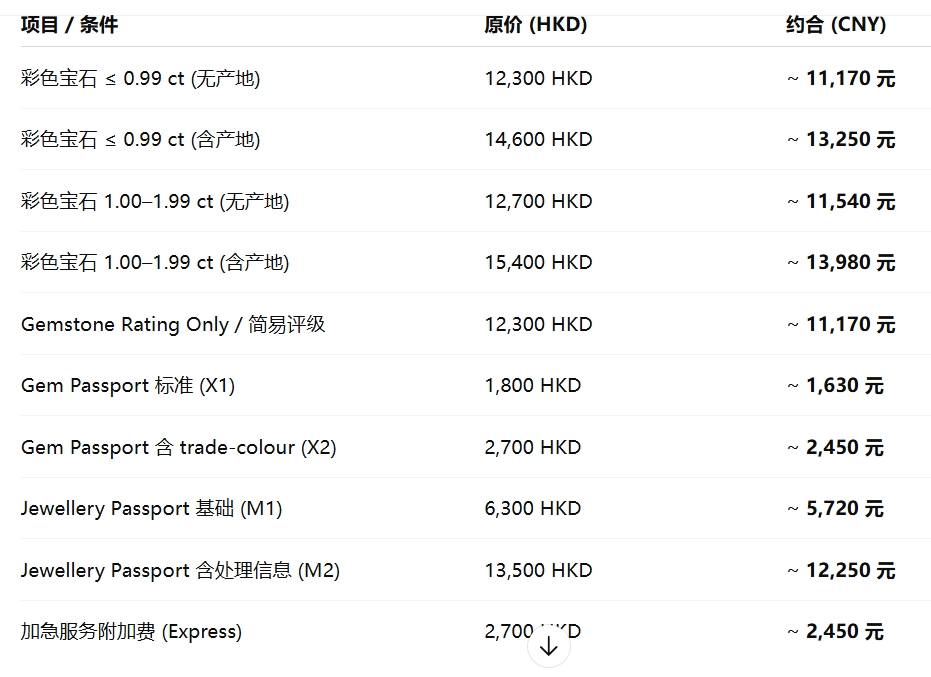The height and width of the screenshot is (677, 931).
Task: Click the 约合 (CNY) column header
Action: (835, 24)
